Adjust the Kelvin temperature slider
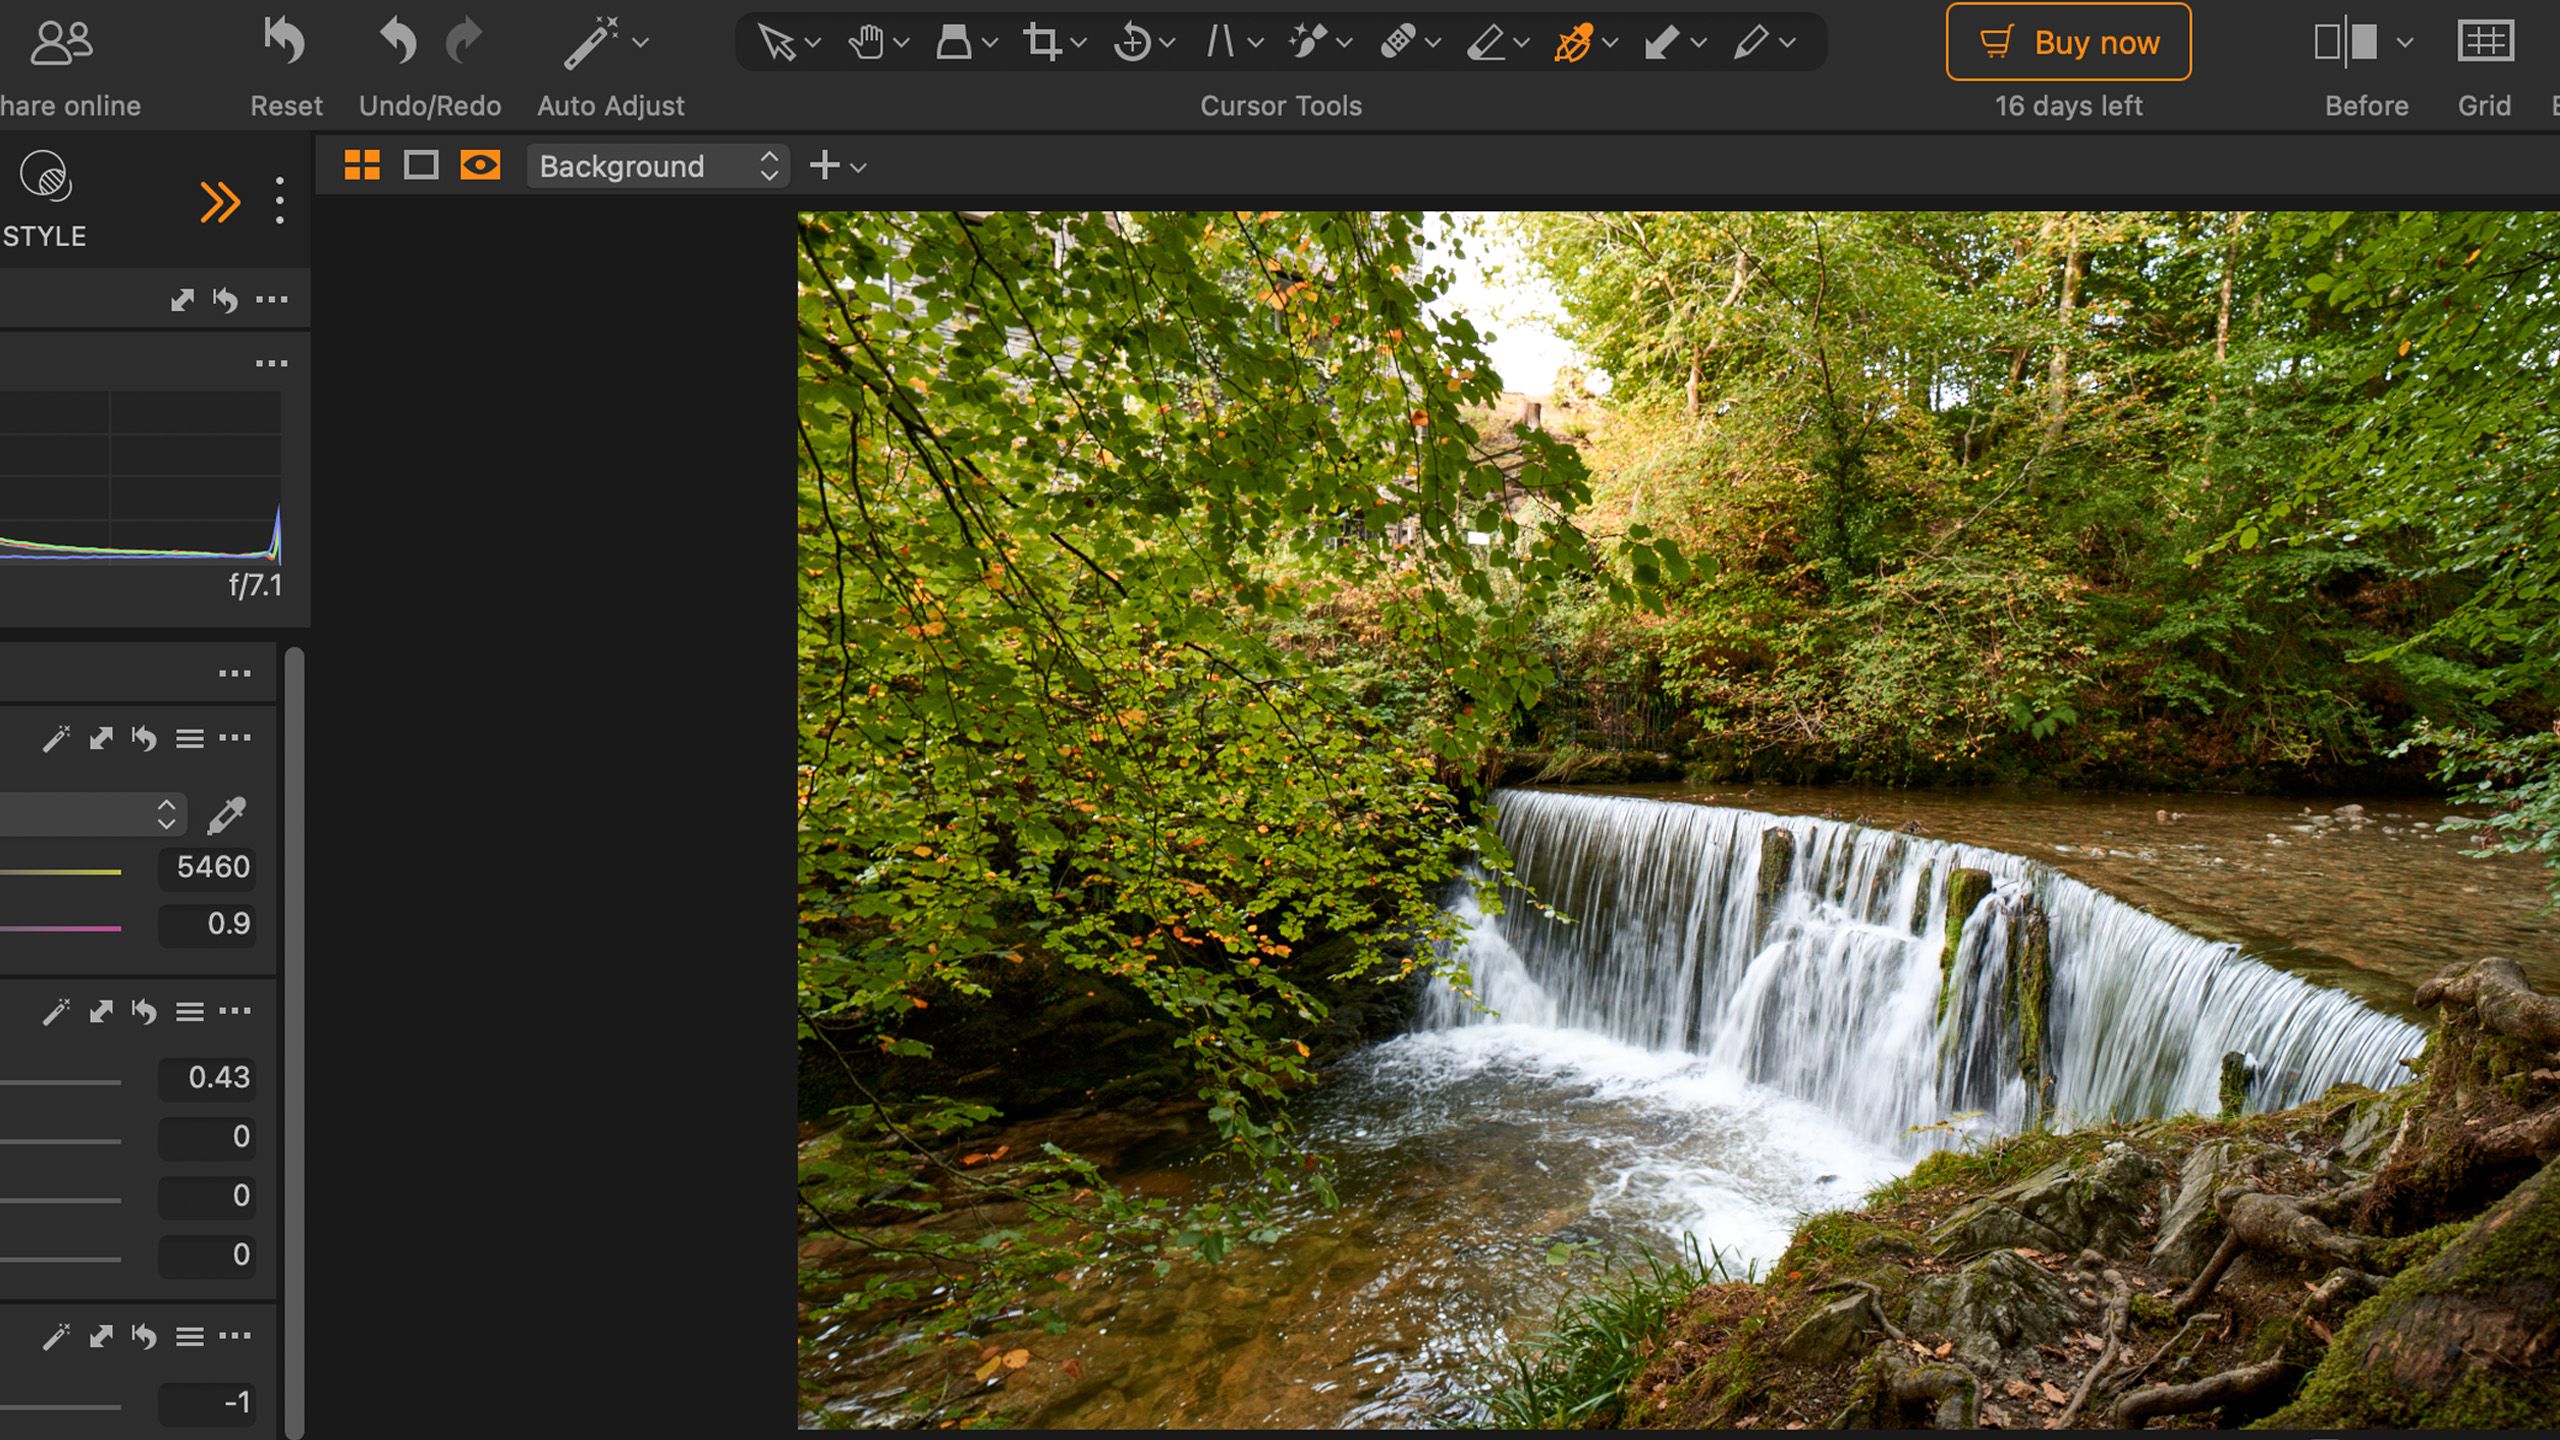The height and width of the screenshot is (1440, 2560). [x=60, y=869]
